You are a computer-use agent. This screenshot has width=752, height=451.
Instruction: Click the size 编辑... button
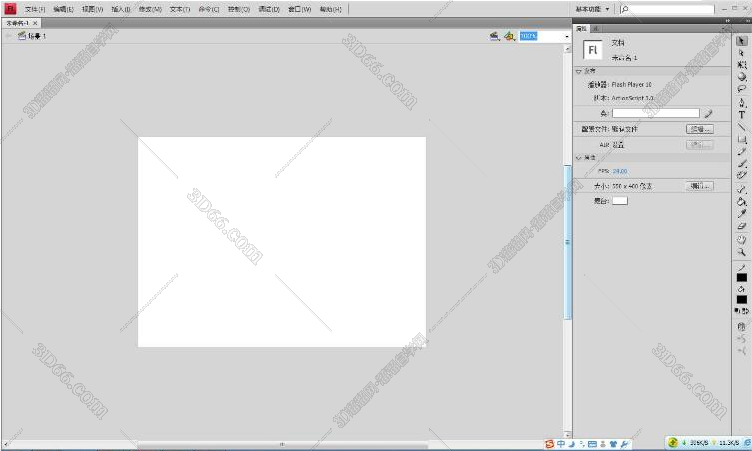tap(700, 186)
